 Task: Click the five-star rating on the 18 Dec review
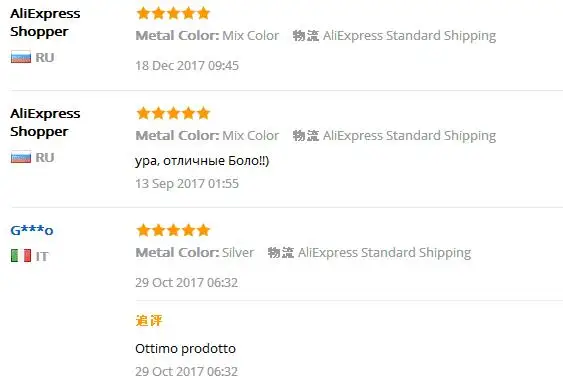[173, 13]
